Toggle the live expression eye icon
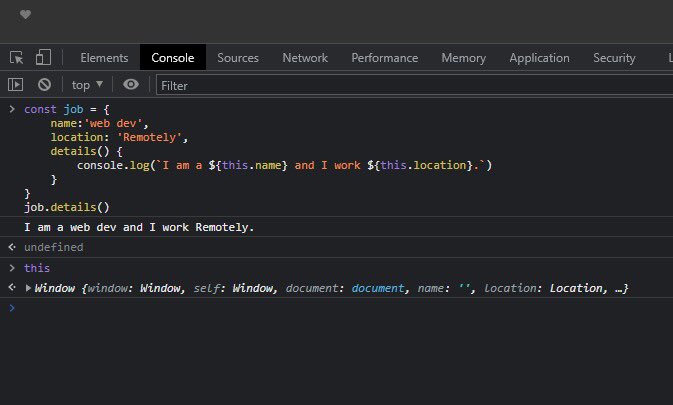673x405 pixels. [131, 85]
